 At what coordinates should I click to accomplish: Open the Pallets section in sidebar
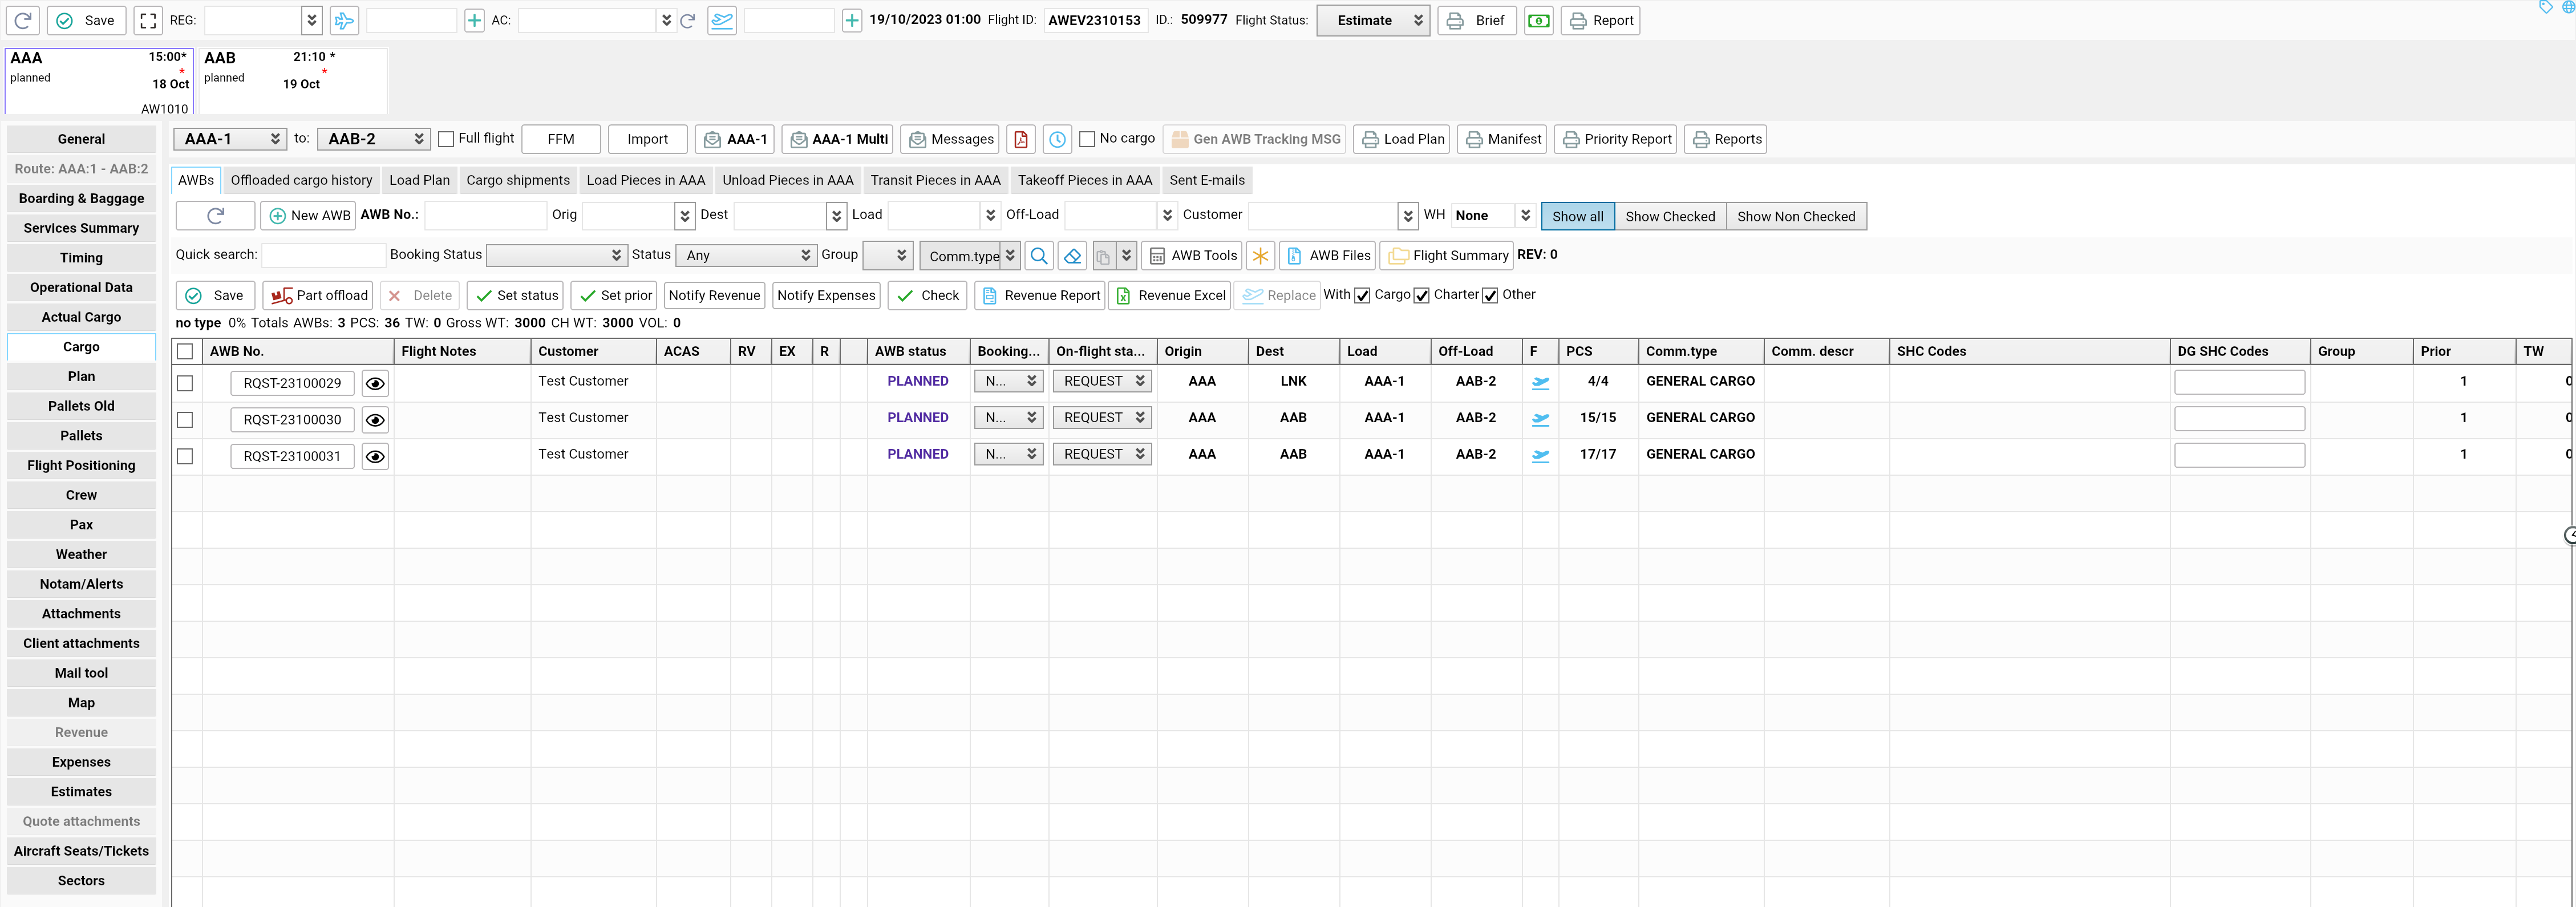(81, 435)
